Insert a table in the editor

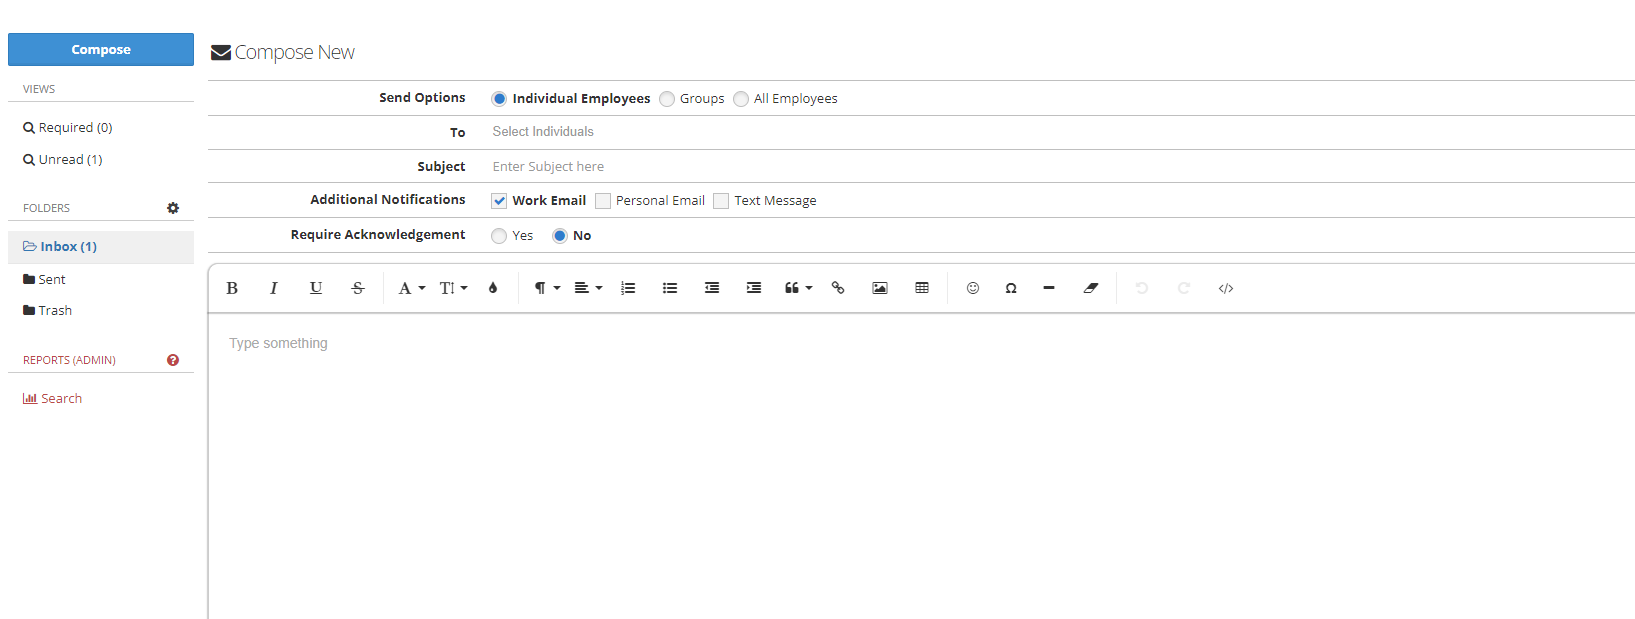click(x=922, y=288)
